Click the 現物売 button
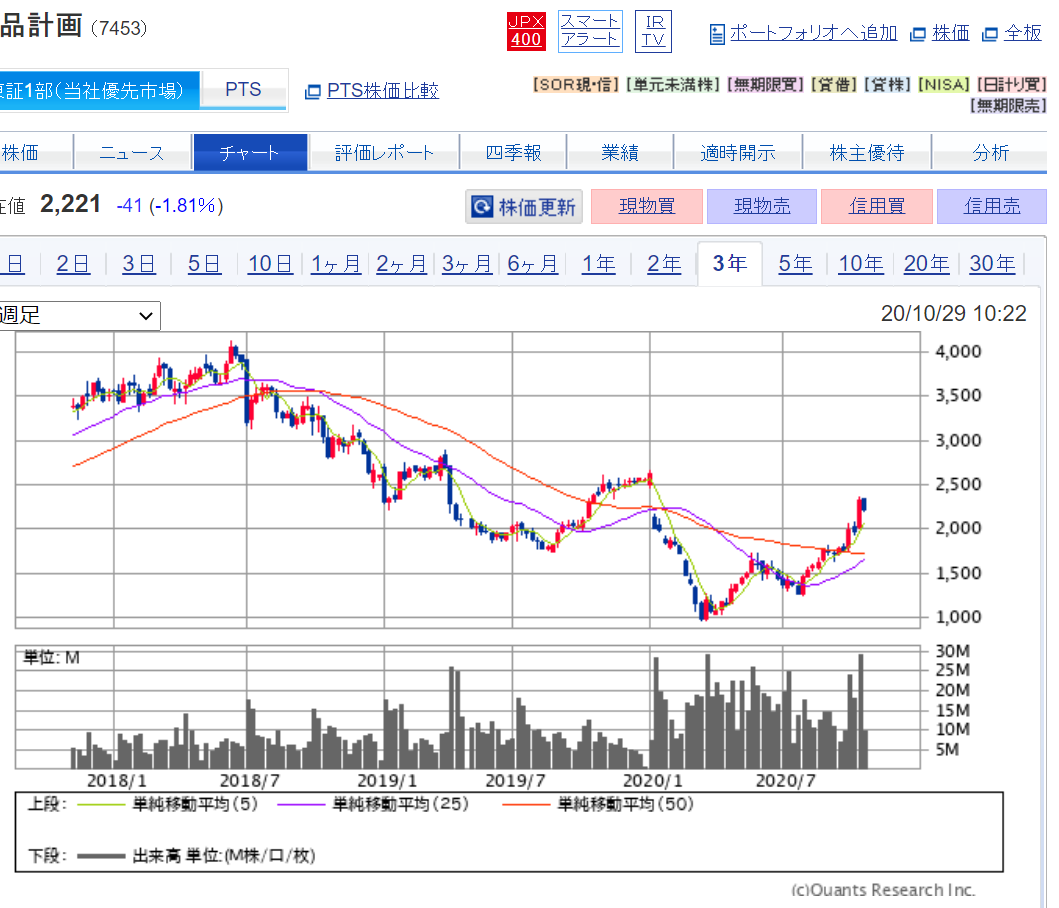This screenshot has height=908, width=1059. 762,206
